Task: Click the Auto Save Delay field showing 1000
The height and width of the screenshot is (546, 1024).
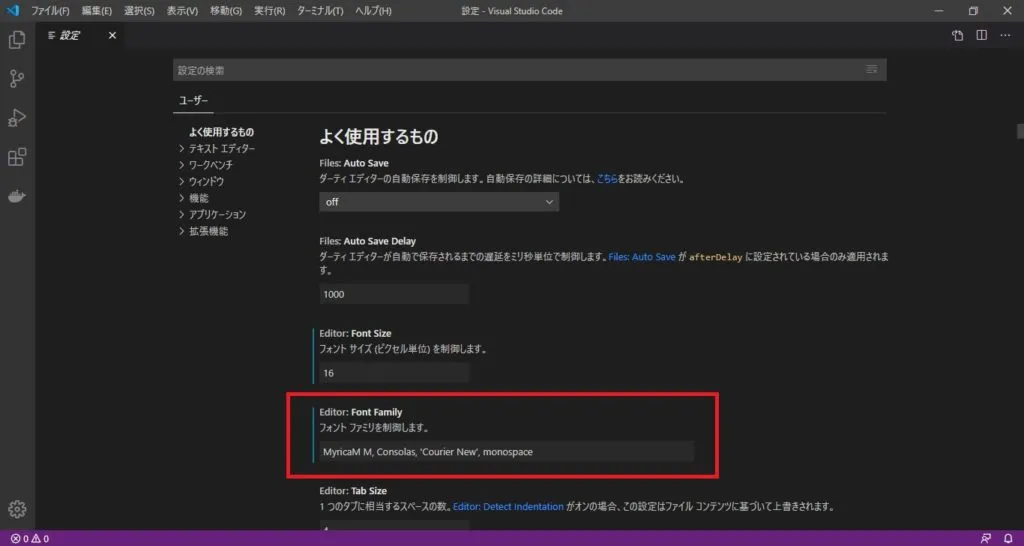Action: [x=394, y=294]
